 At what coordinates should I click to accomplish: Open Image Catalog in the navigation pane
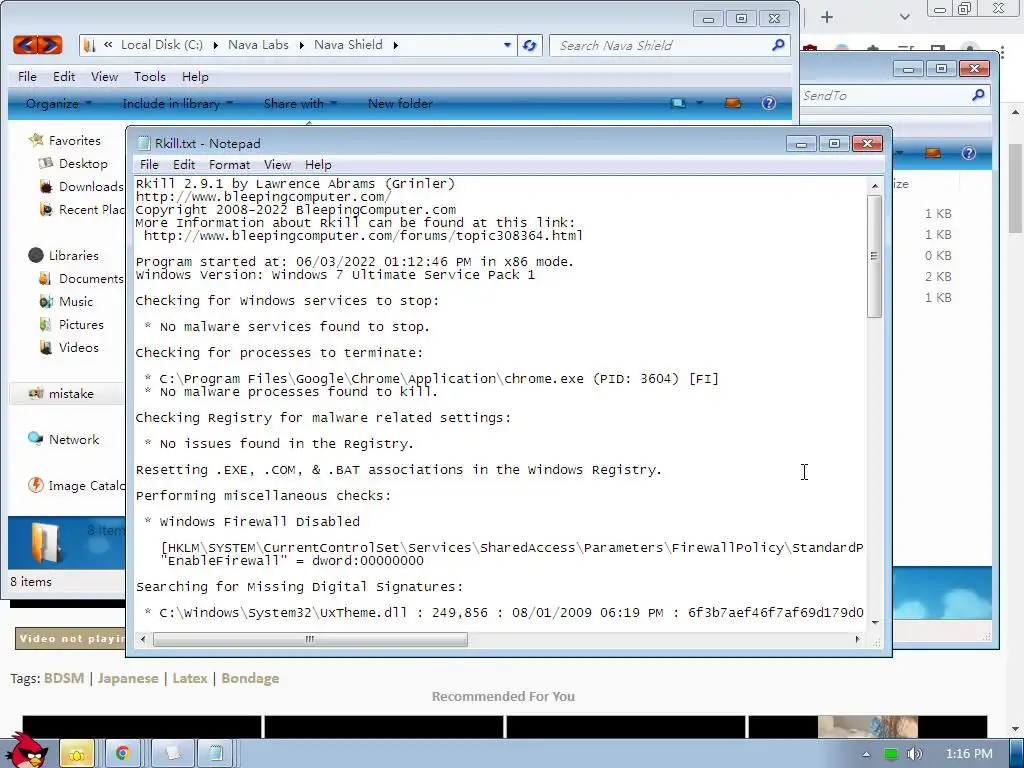point(86,485)
